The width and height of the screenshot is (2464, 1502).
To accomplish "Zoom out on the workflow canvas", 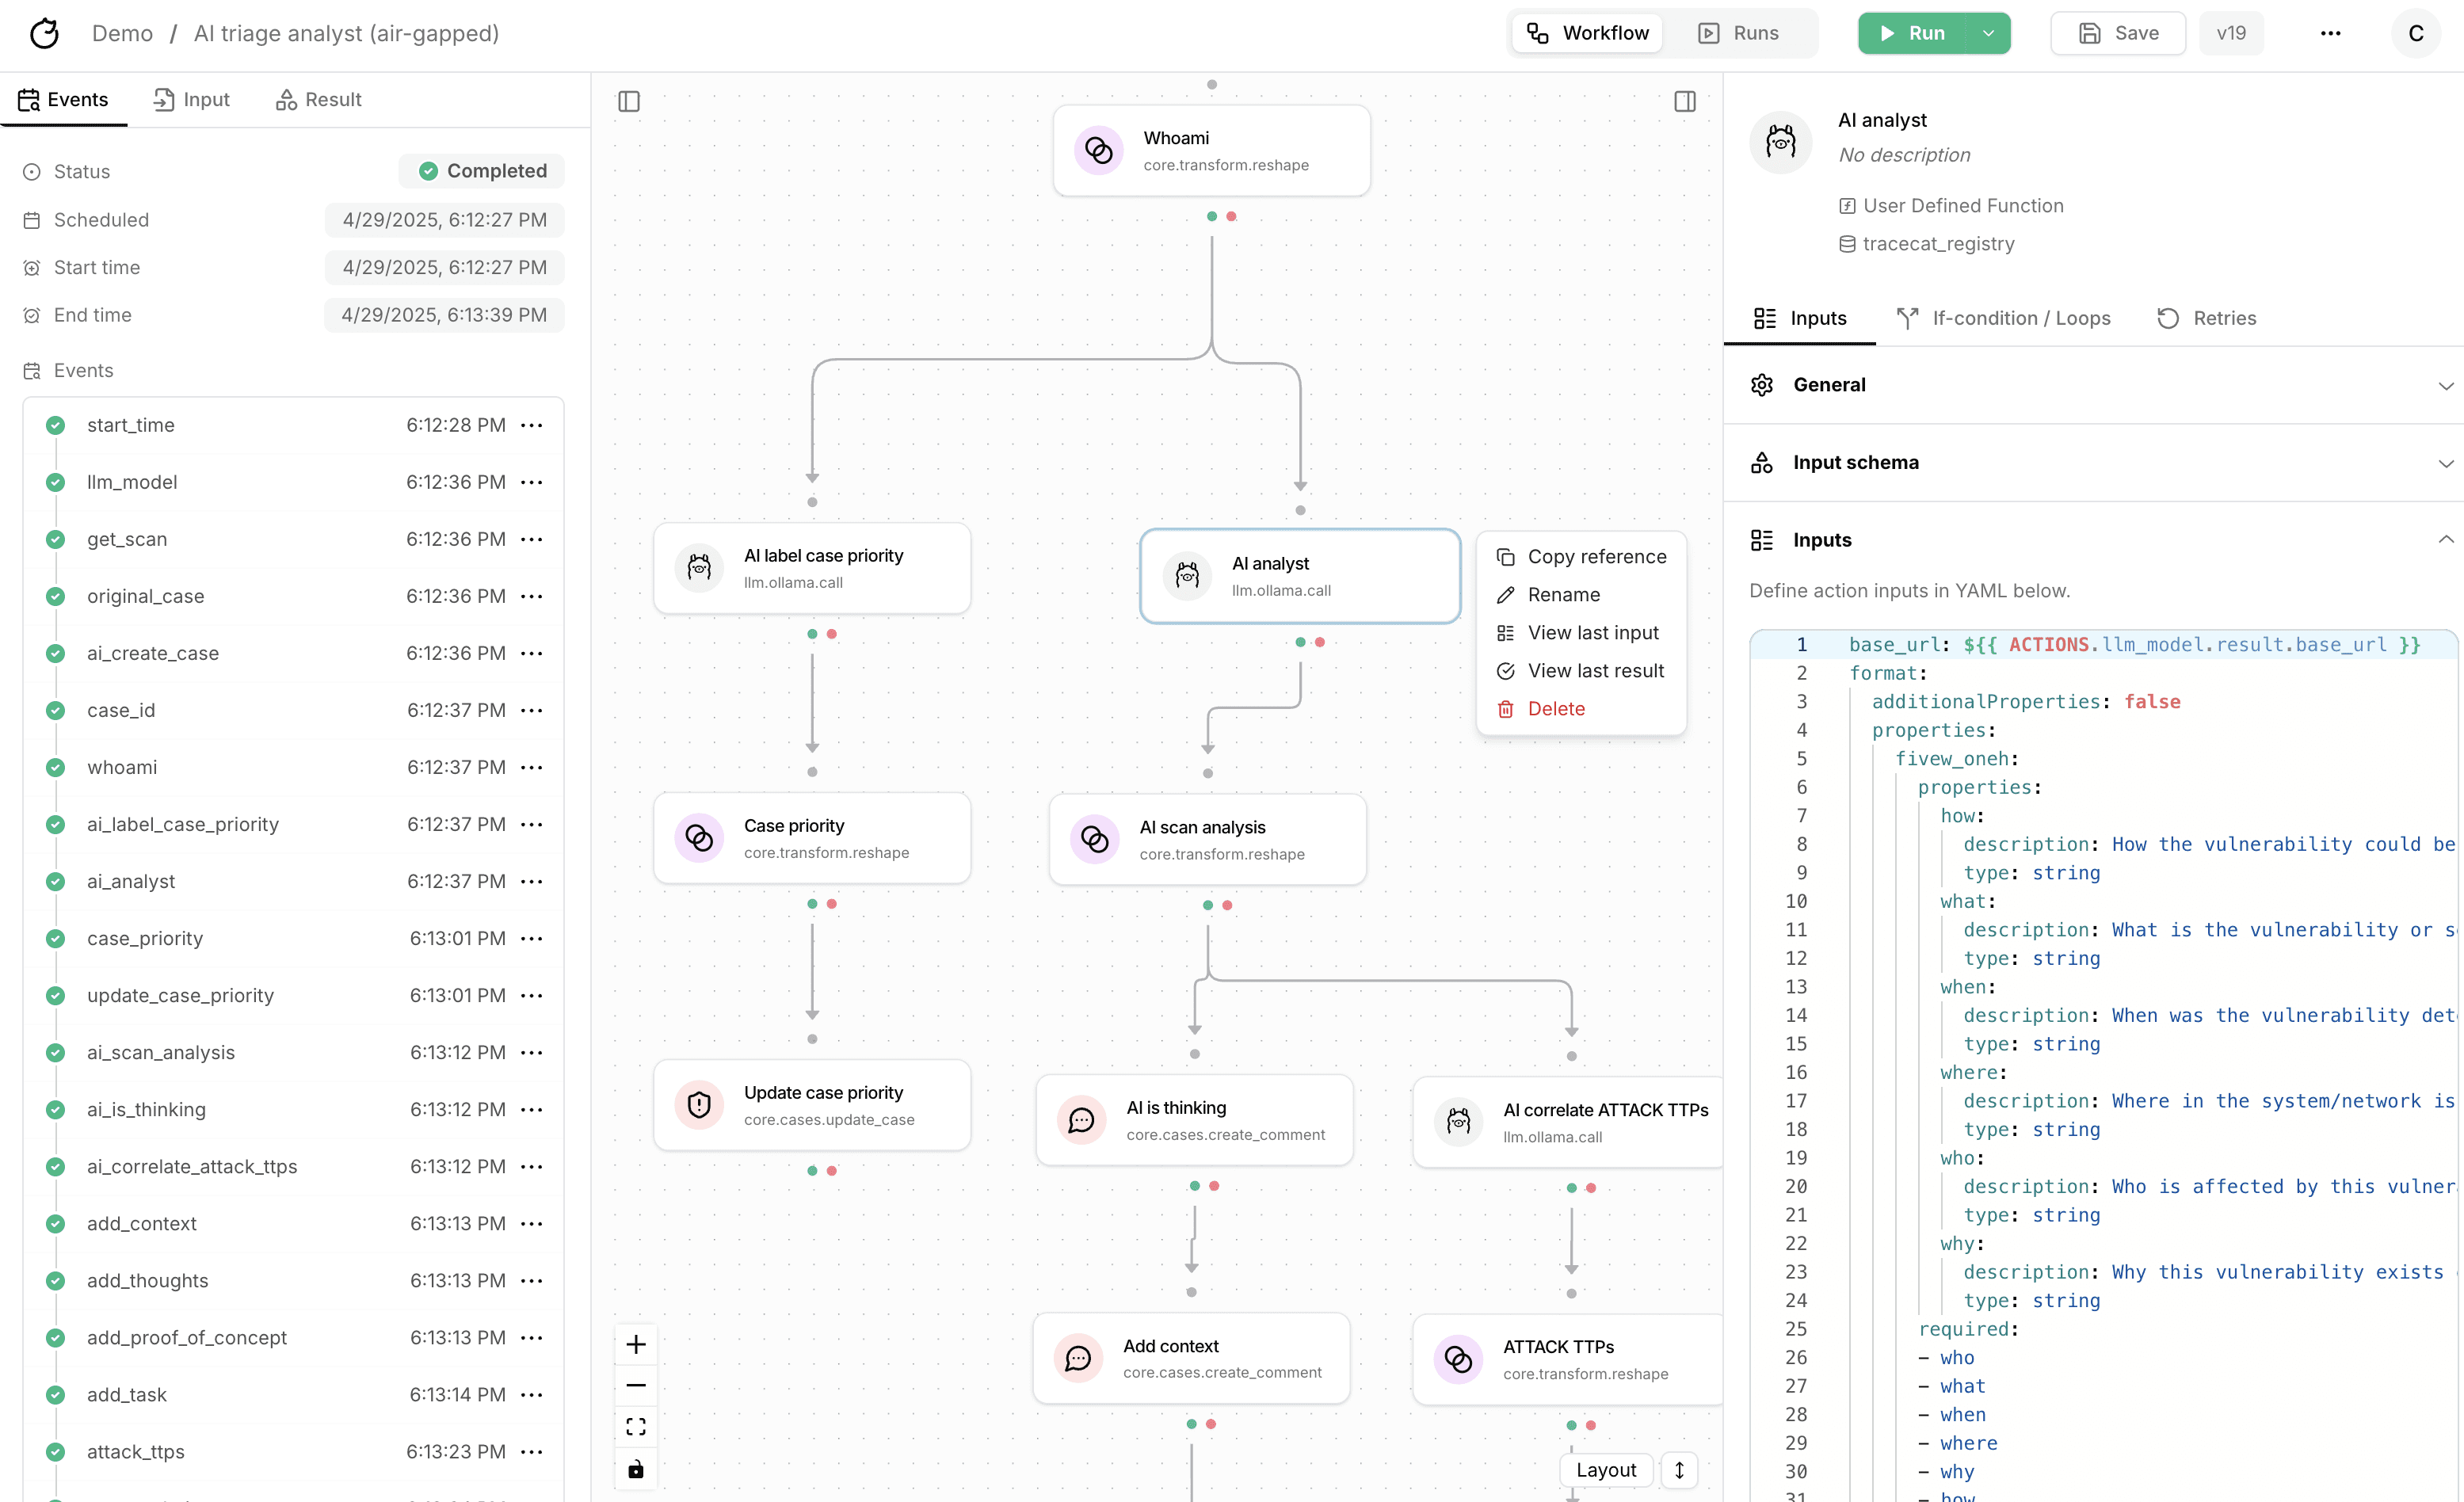I will [636, 1385].
